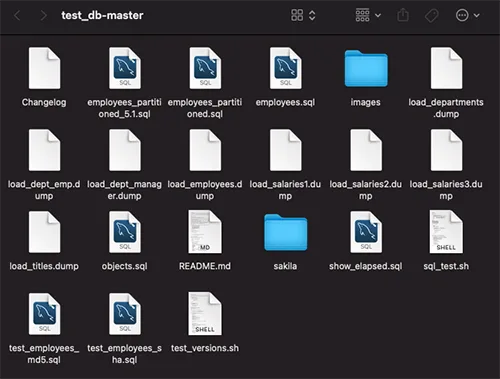Select the objects.sql file icon

click(125, 232)
